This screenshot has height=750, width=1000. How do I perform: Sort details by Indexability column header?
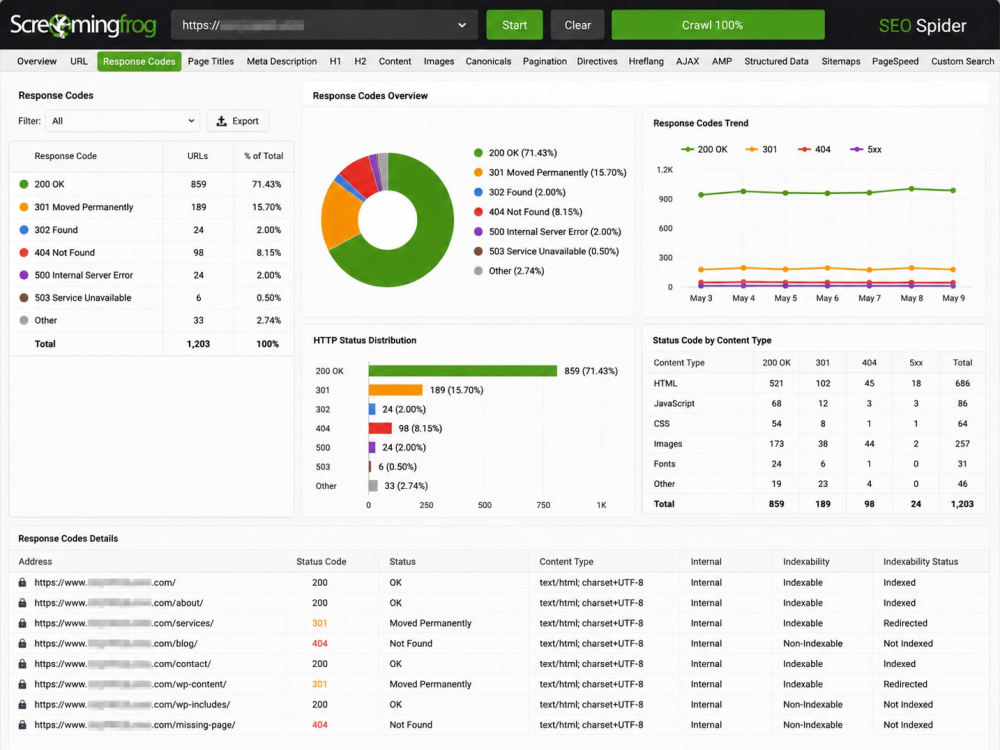pyautogui.click(x=806, y=562)
